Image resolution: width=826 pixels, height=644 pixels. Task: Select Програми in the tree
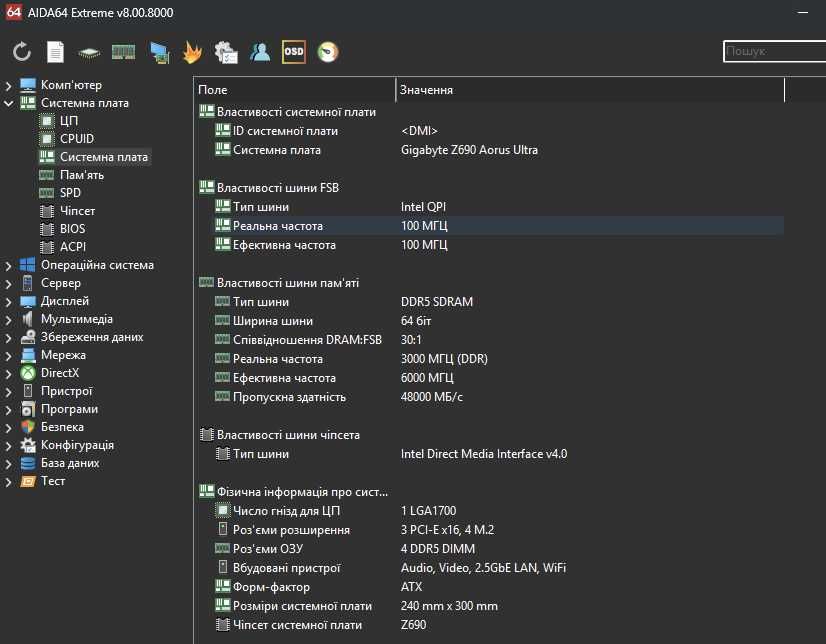69,409
